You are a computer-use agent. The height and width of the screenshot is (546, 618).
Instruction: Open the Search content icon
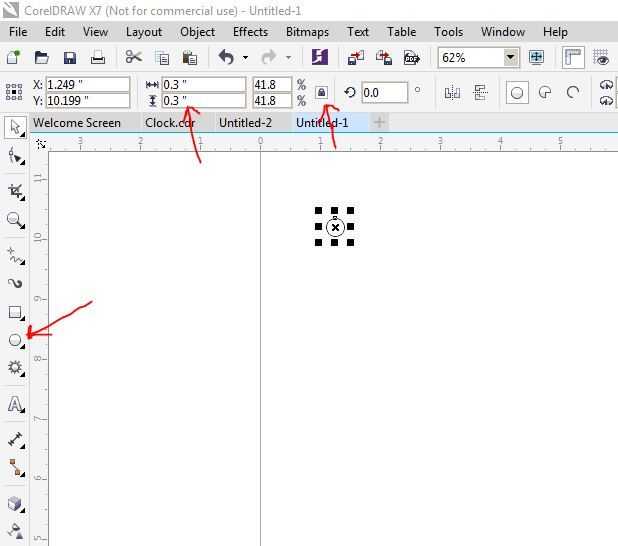click(320, 57)
